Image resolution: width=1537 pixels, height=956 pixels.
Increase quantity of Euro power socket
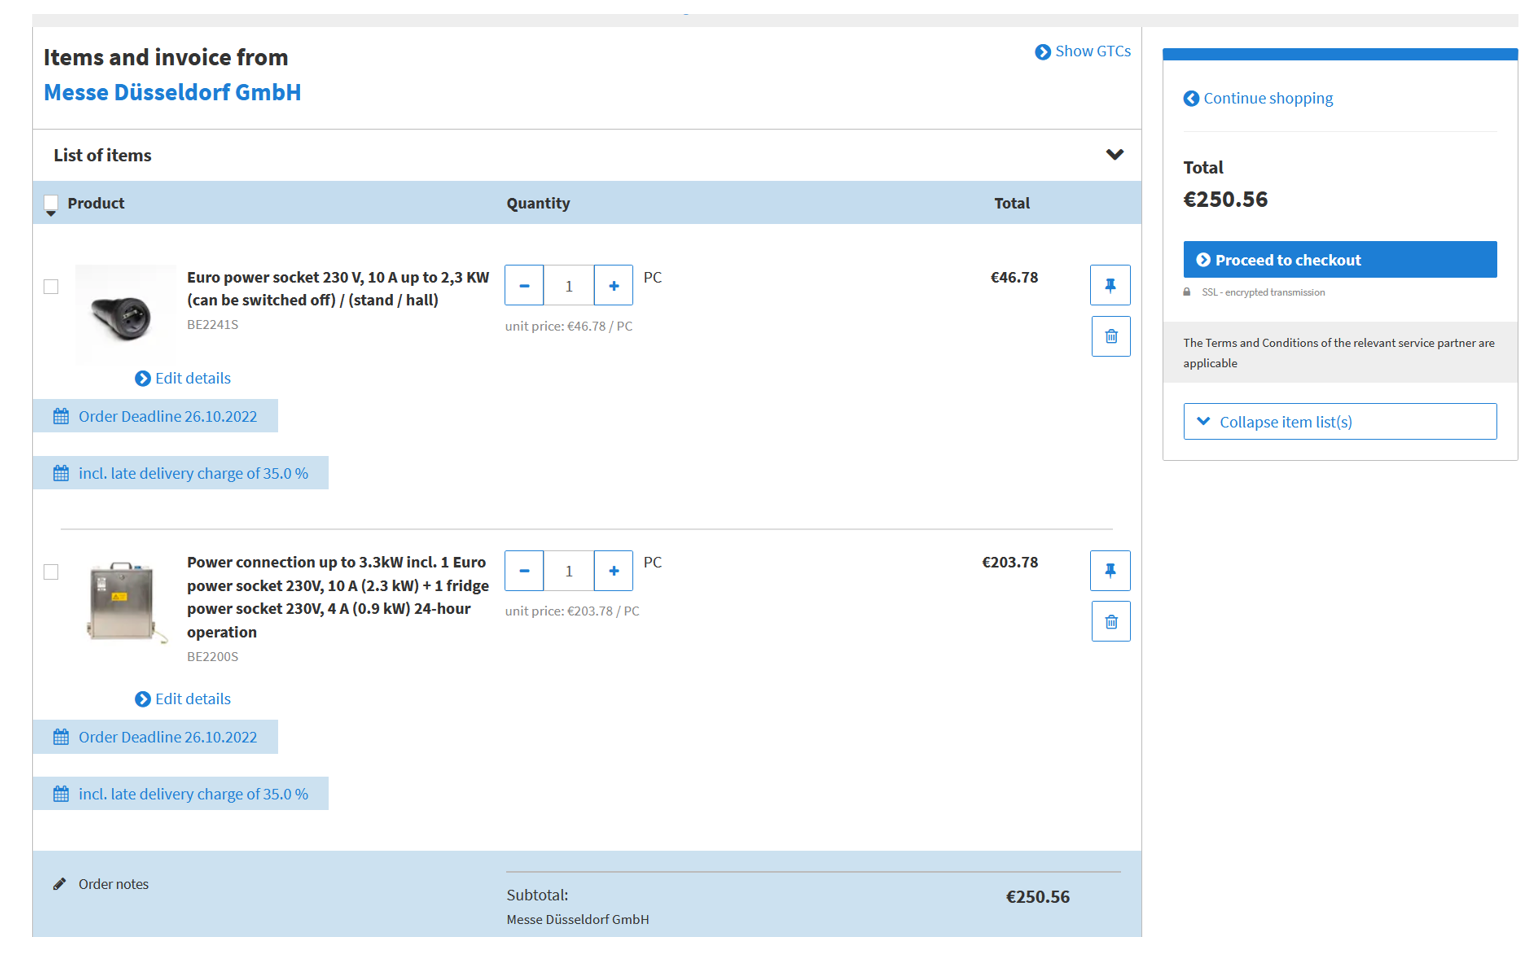pos(613,285)
